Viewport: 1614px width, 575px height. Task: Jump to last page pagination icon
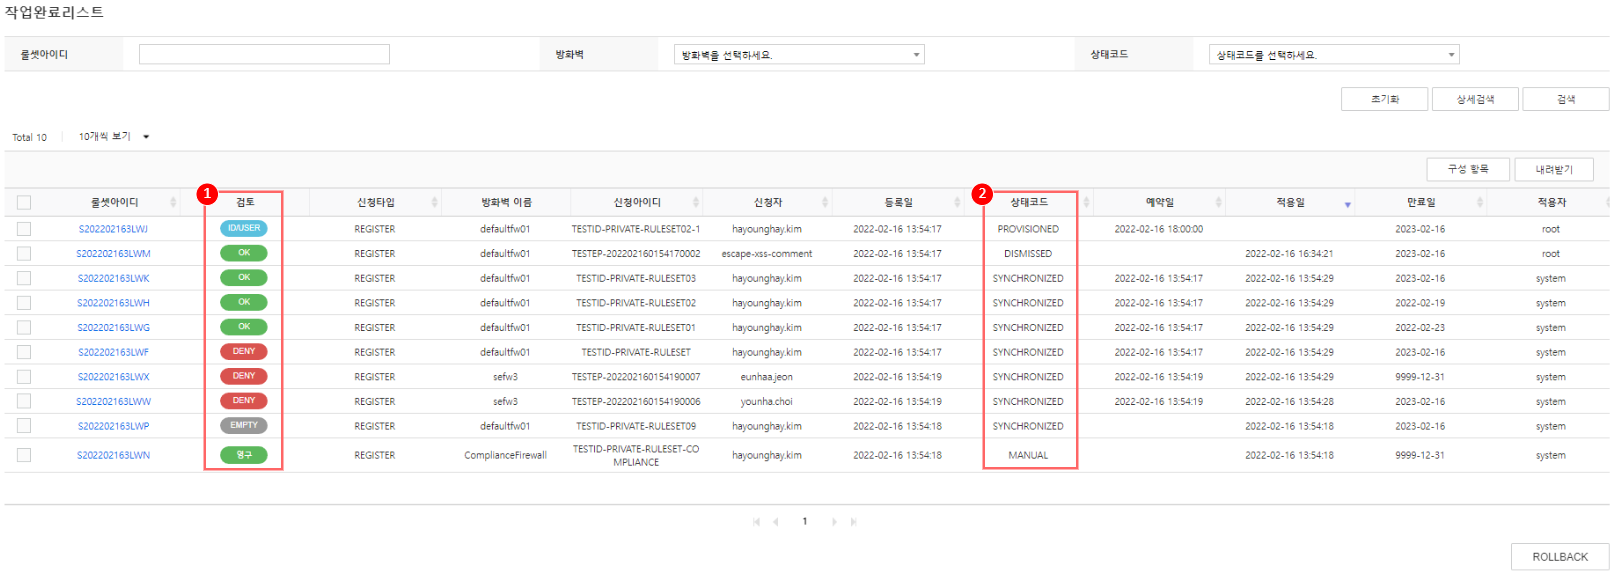[x=853, y=522]
